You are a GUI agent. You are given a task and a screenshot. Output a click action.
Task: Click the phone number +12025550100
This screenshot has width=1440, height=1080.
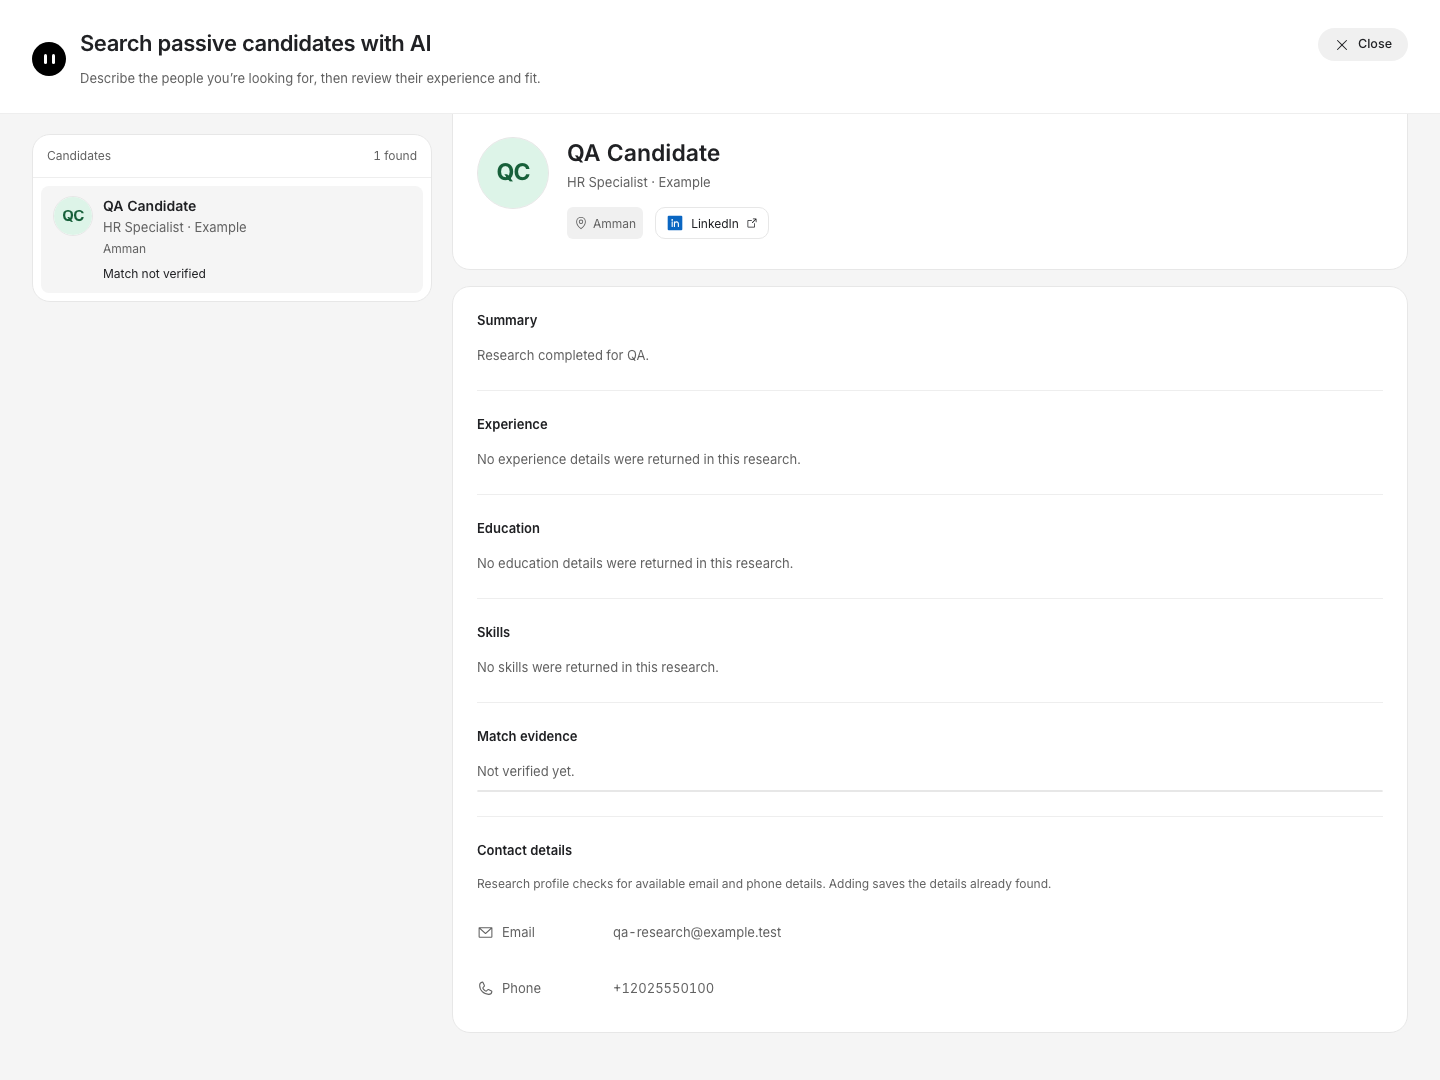coord(663,988)
